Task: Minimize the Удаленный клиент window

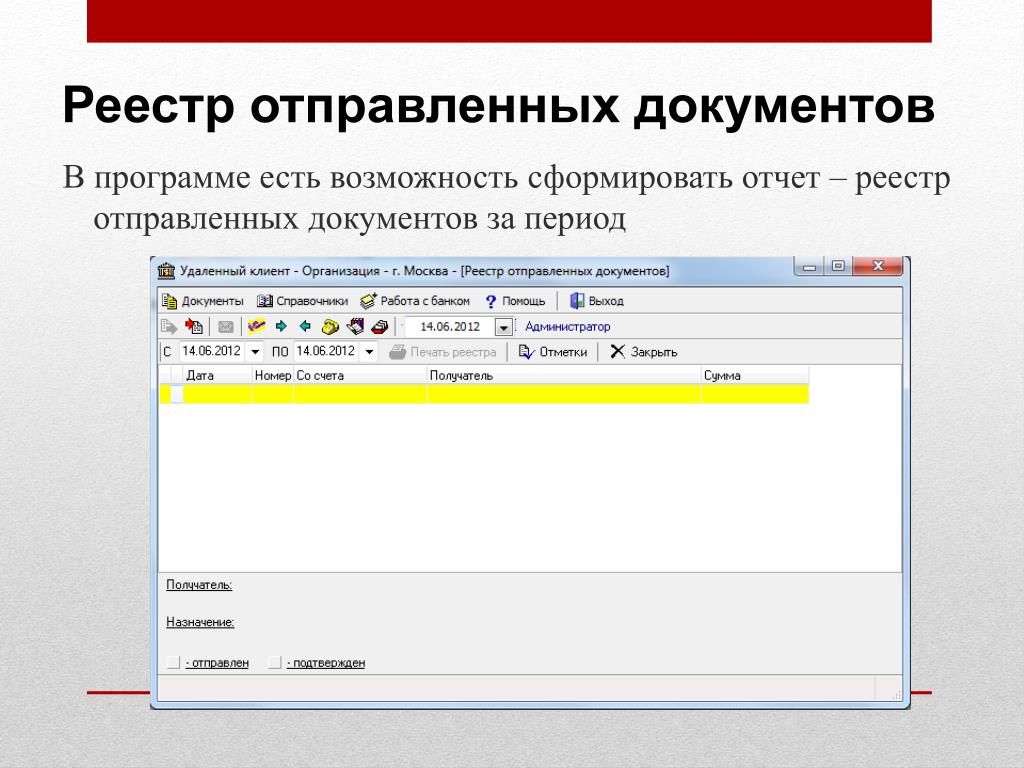Action: [810, 266]
